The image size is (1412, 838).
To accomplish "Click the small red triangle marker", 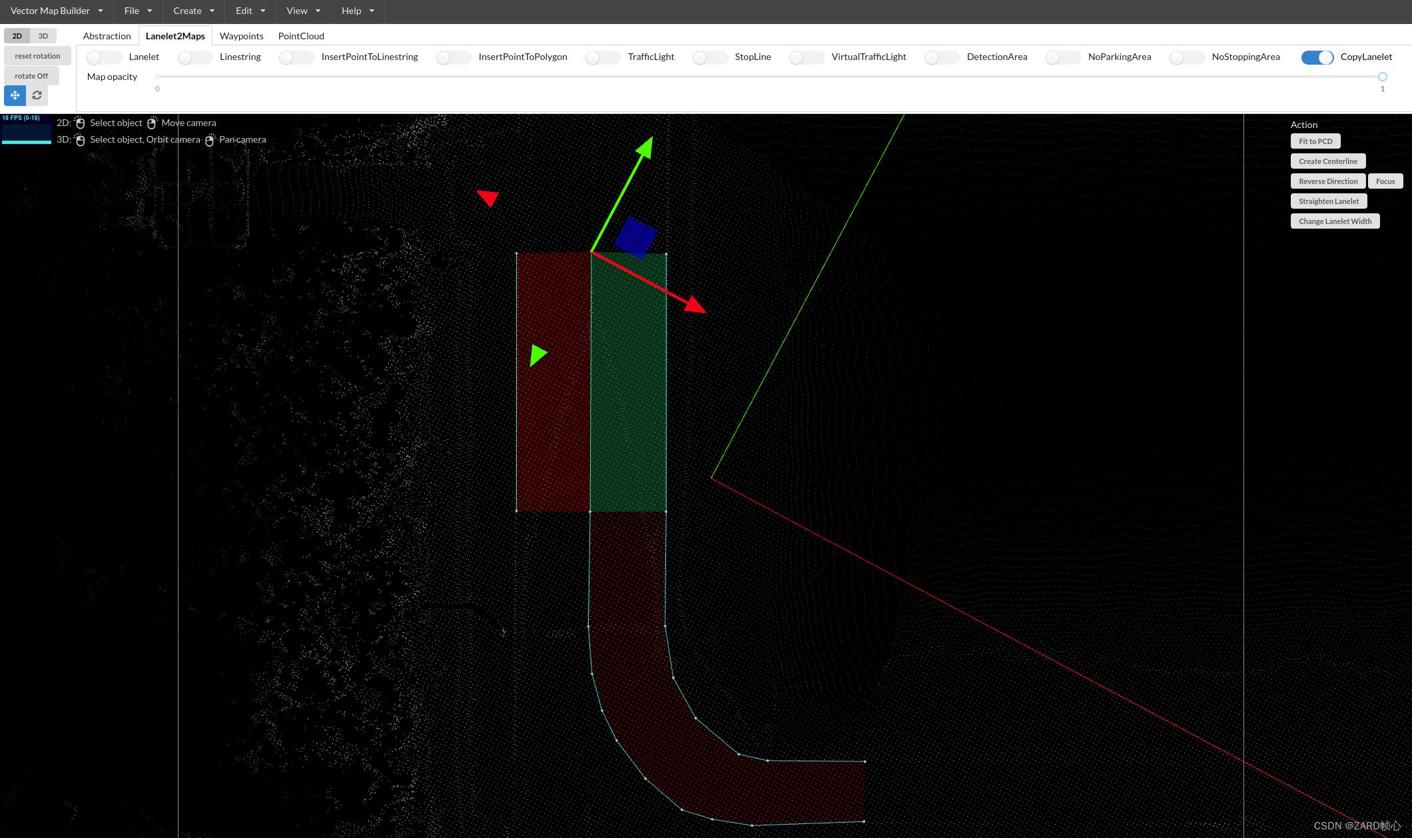I will pyautogui.click(x=488, y=197).
